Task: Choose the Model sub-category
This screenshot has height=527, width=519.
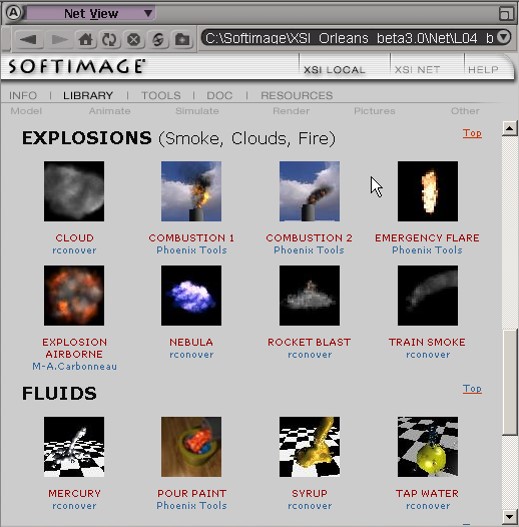Action: (x=26, y=111)
